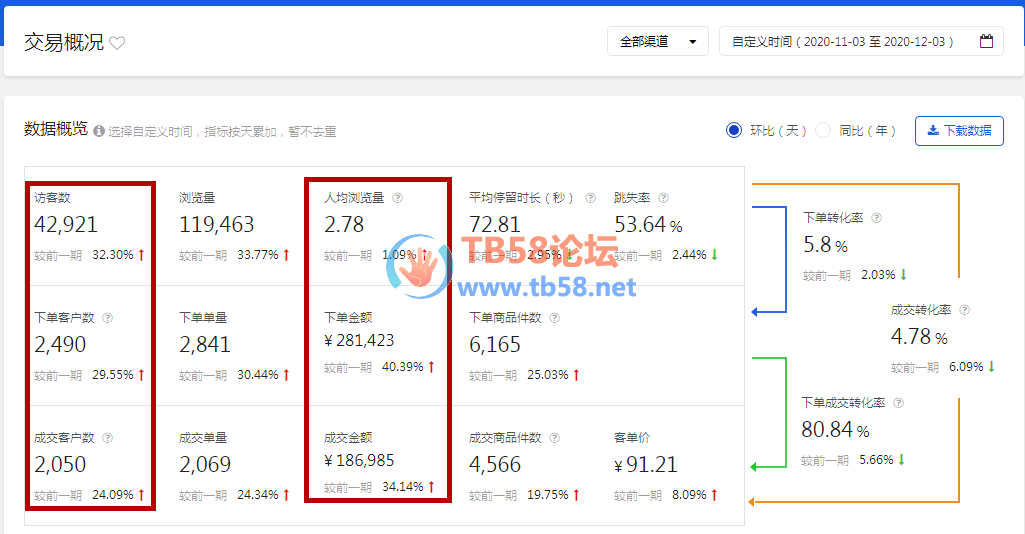1025x534 pixels.
Task: Click the calendar icon in date range field
Action: click(986, 42)
